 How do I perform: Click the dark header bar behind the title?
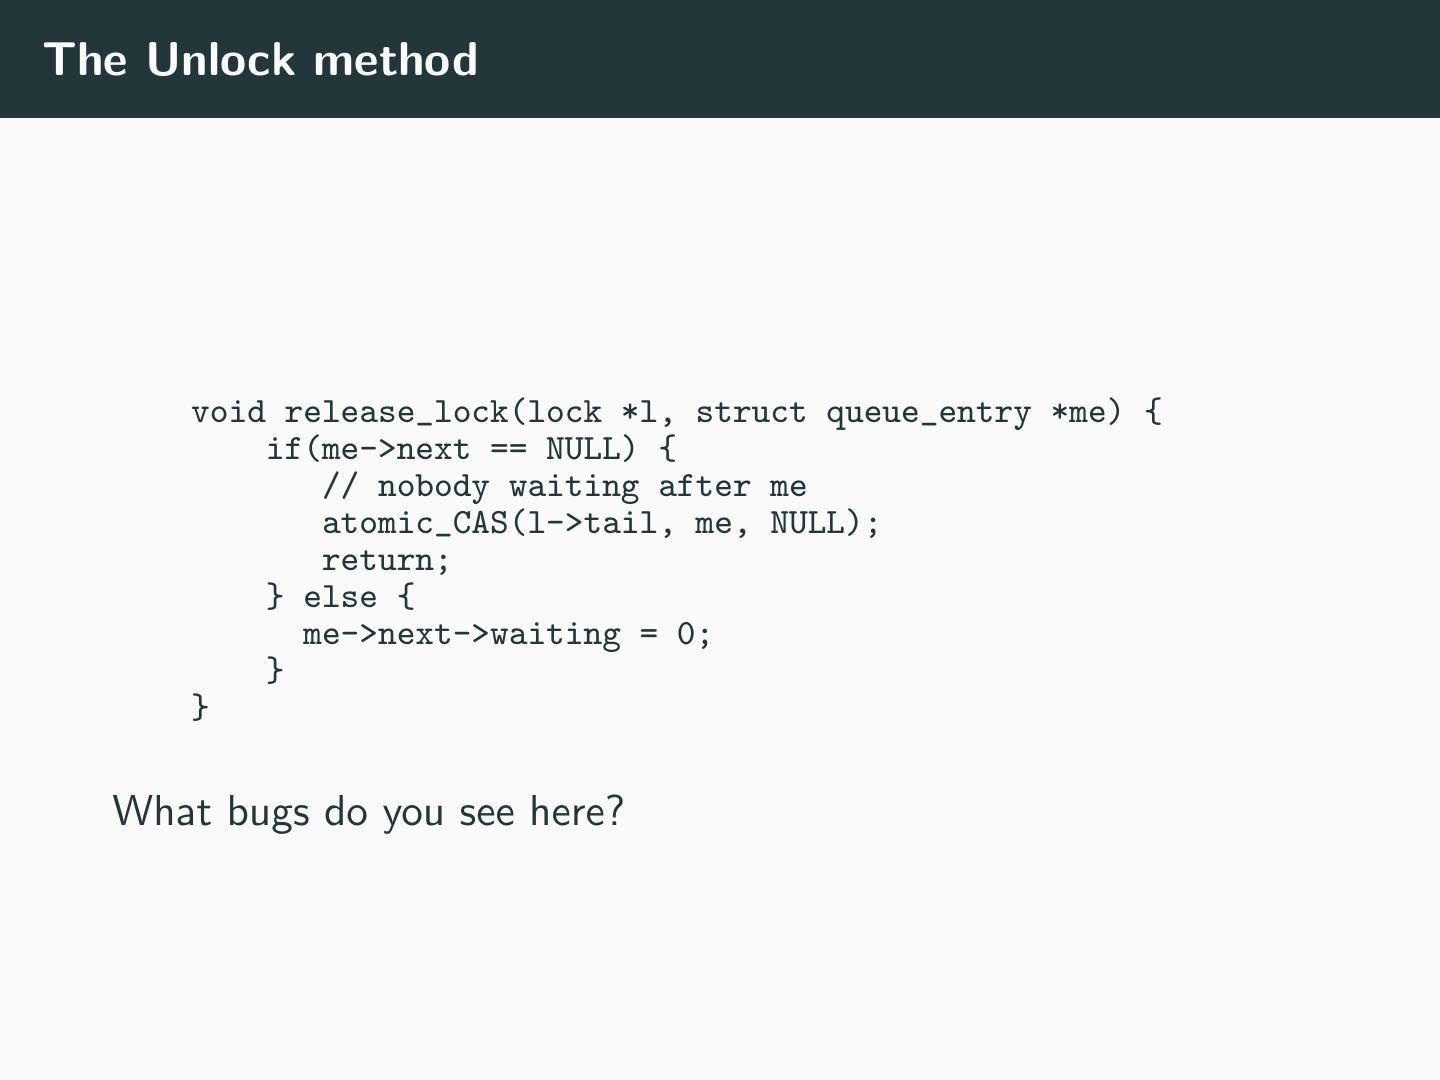900,60
